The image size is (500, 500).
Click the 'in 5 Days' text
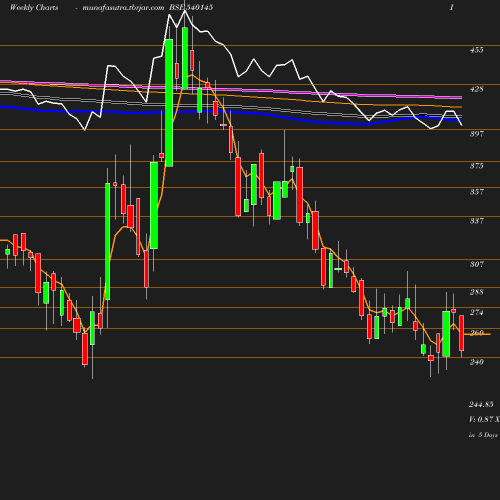tap(483, 435)
